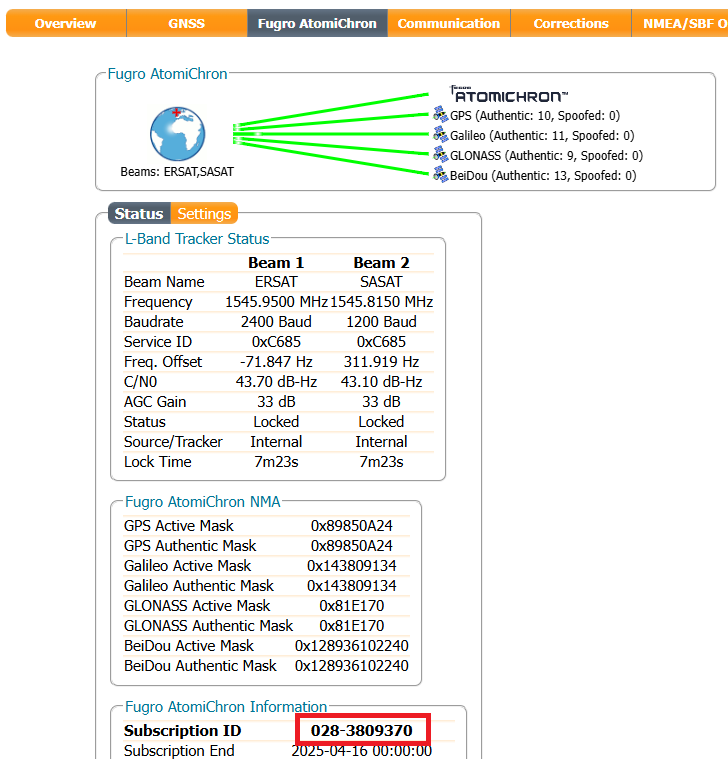Click the ERSAT beam name cell
Screen dimensions: 728x759
pos(276,282)
